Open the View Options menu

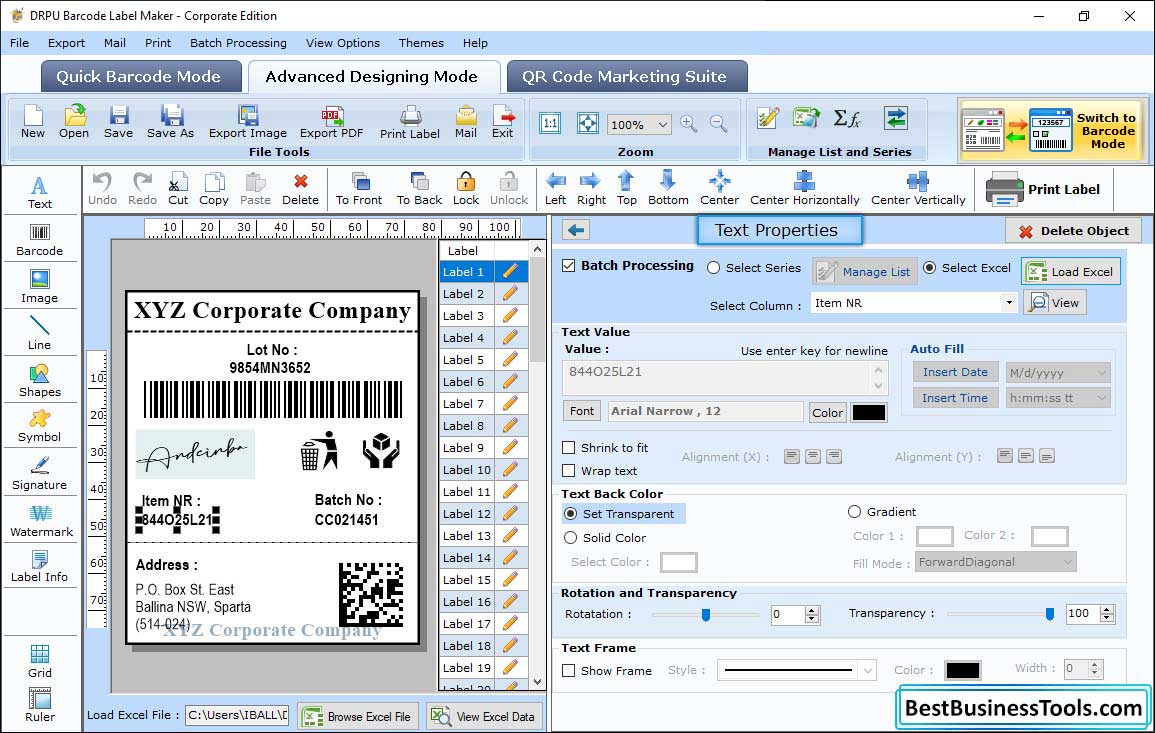tap(343, 43)
